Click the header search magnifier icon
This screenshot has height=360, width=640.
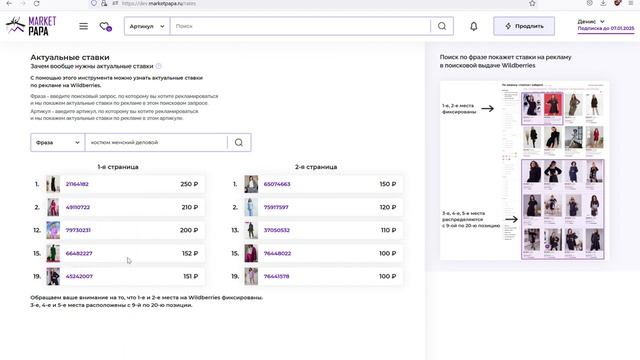click(x=442, y=26)
